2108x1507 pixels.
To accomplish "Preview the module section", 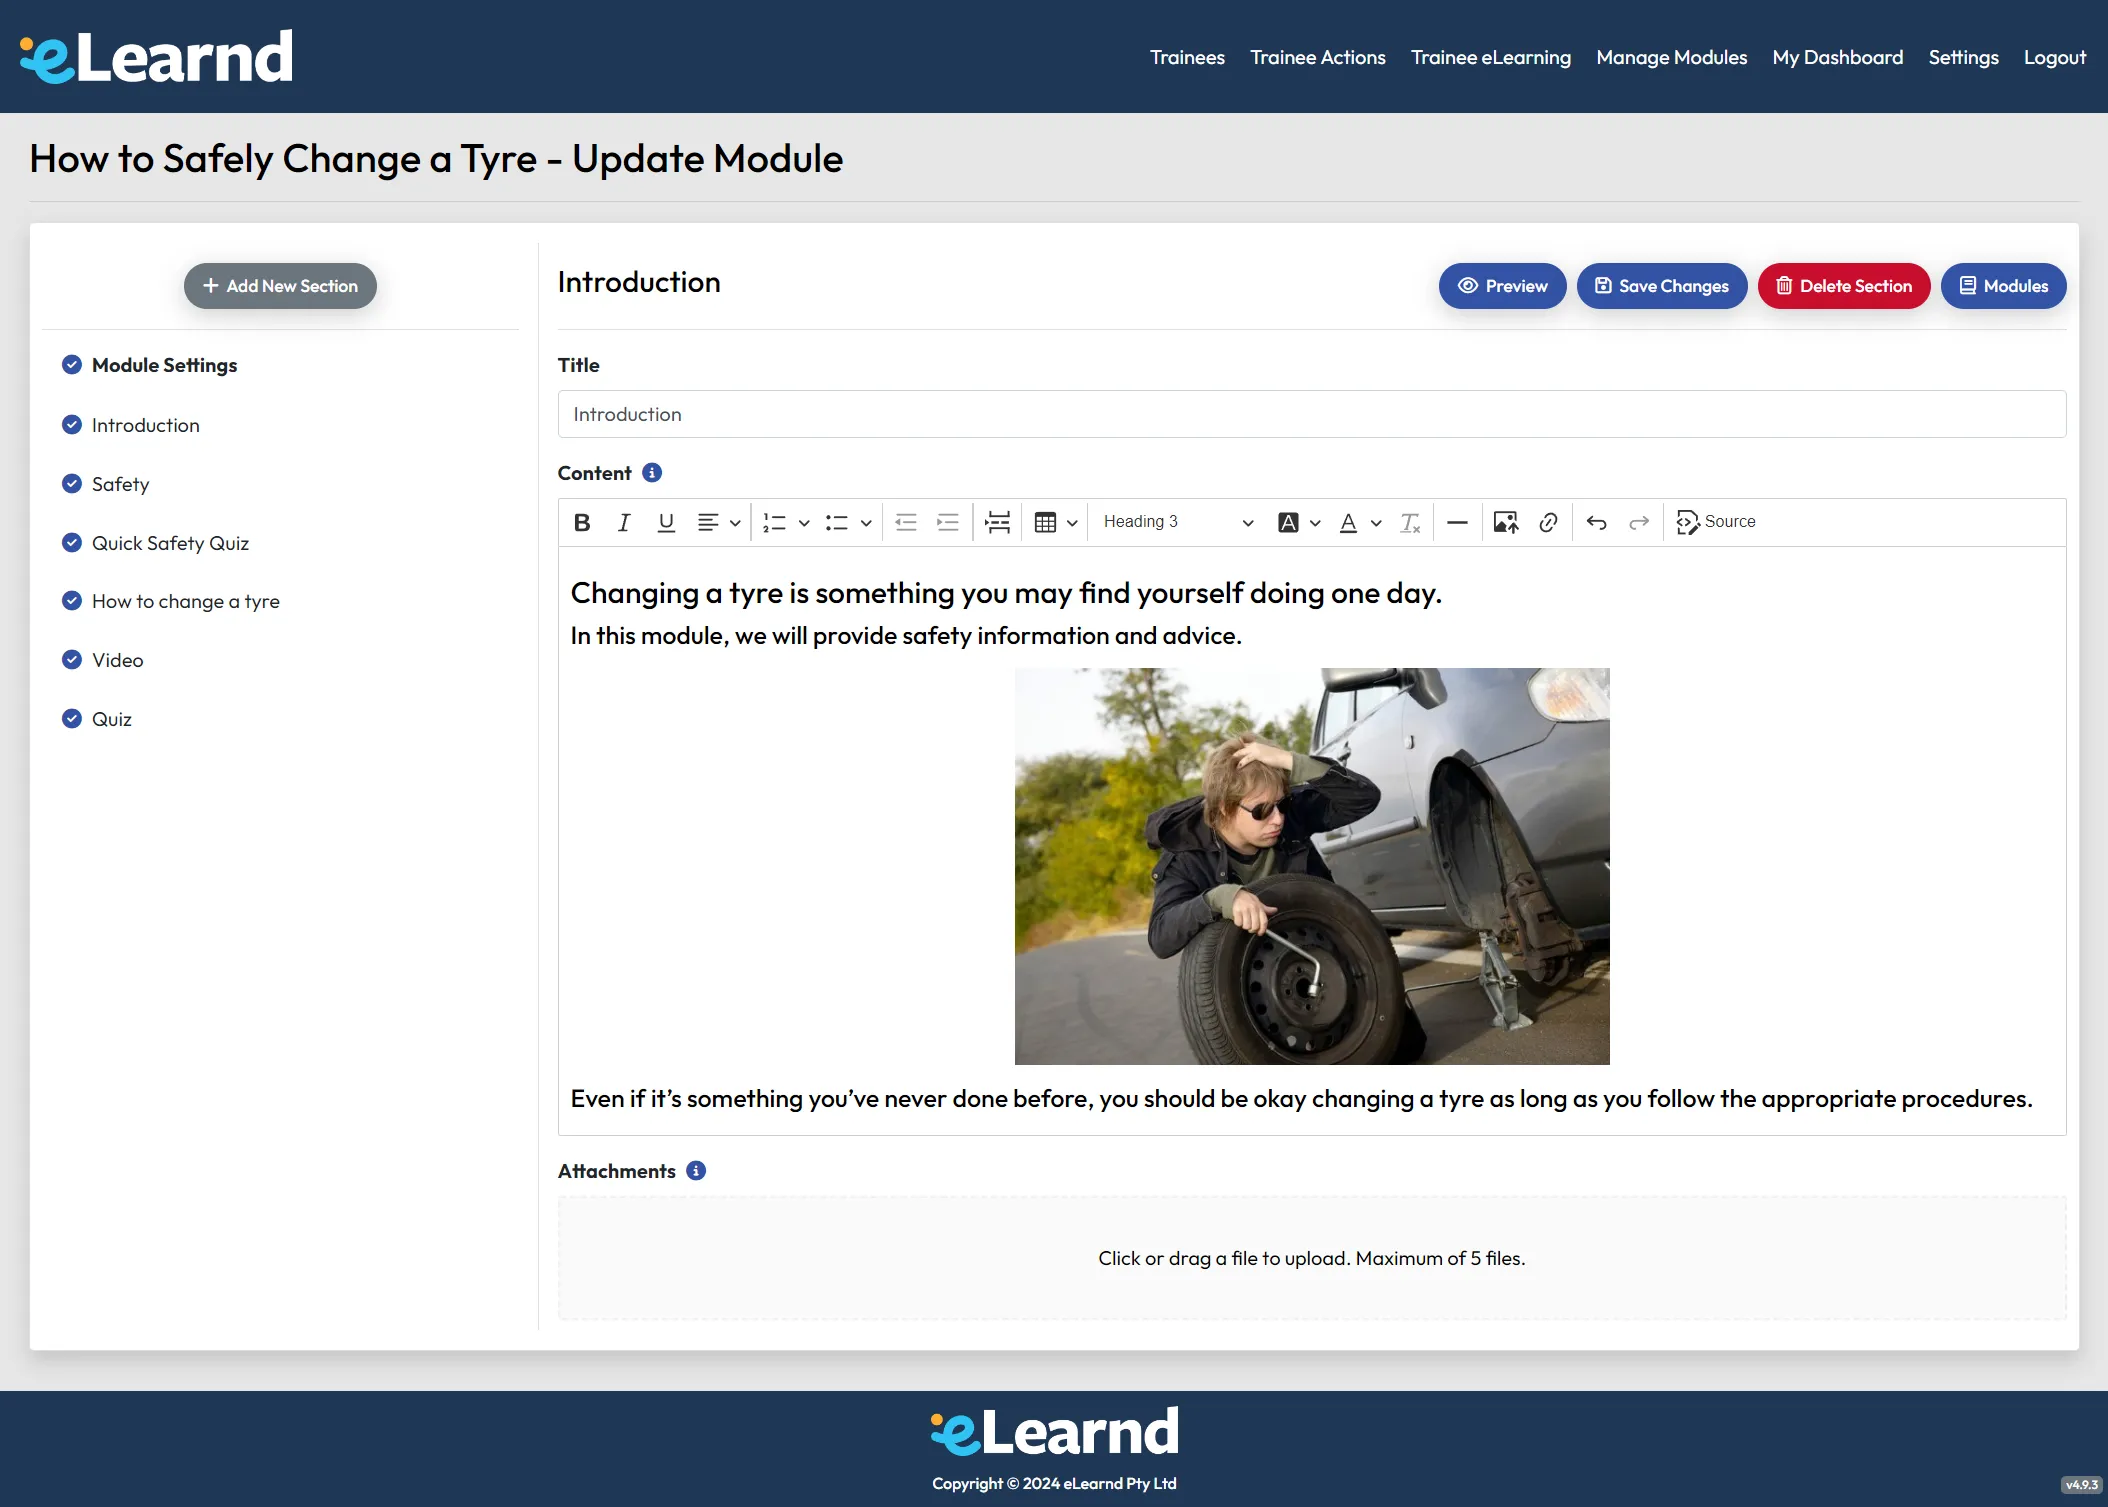I will click(1502, 286).
